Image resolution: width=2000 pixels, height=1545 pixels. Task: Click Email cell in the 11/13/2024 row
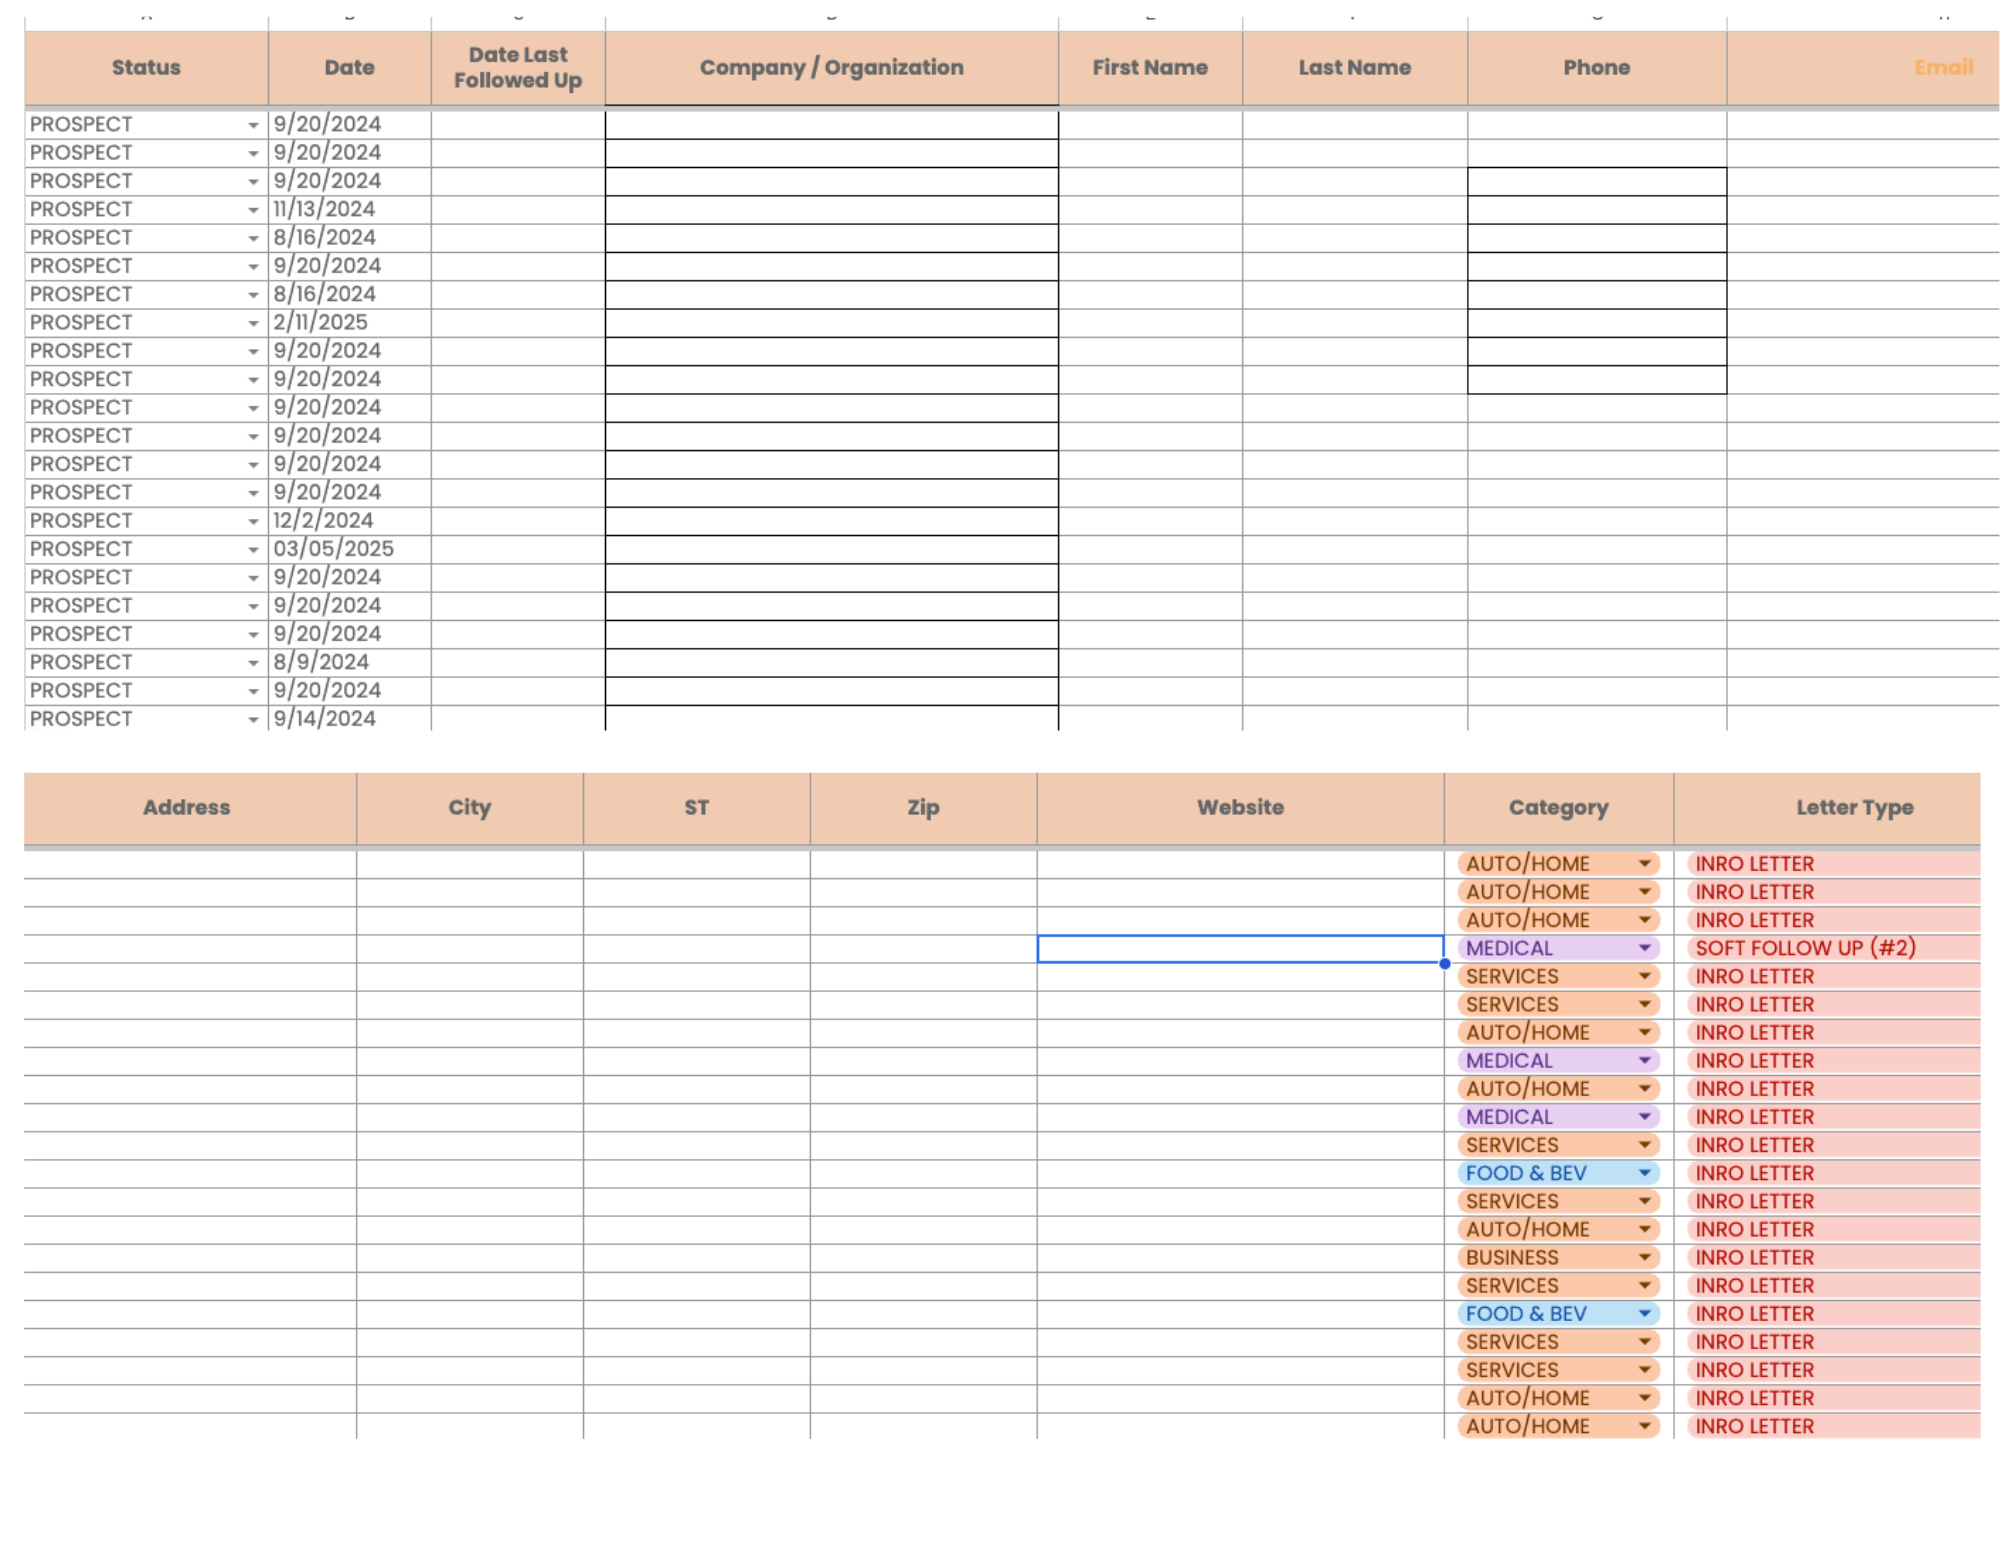click(1862, 209)
